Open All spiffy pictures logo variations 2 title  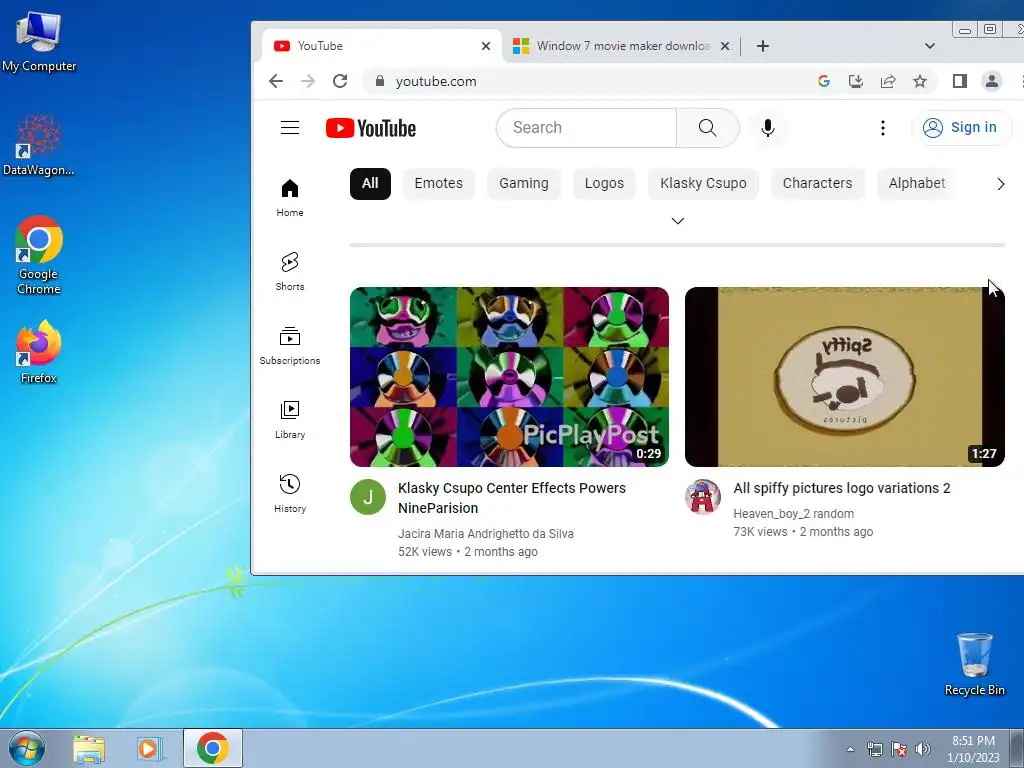tap(842, 488)
